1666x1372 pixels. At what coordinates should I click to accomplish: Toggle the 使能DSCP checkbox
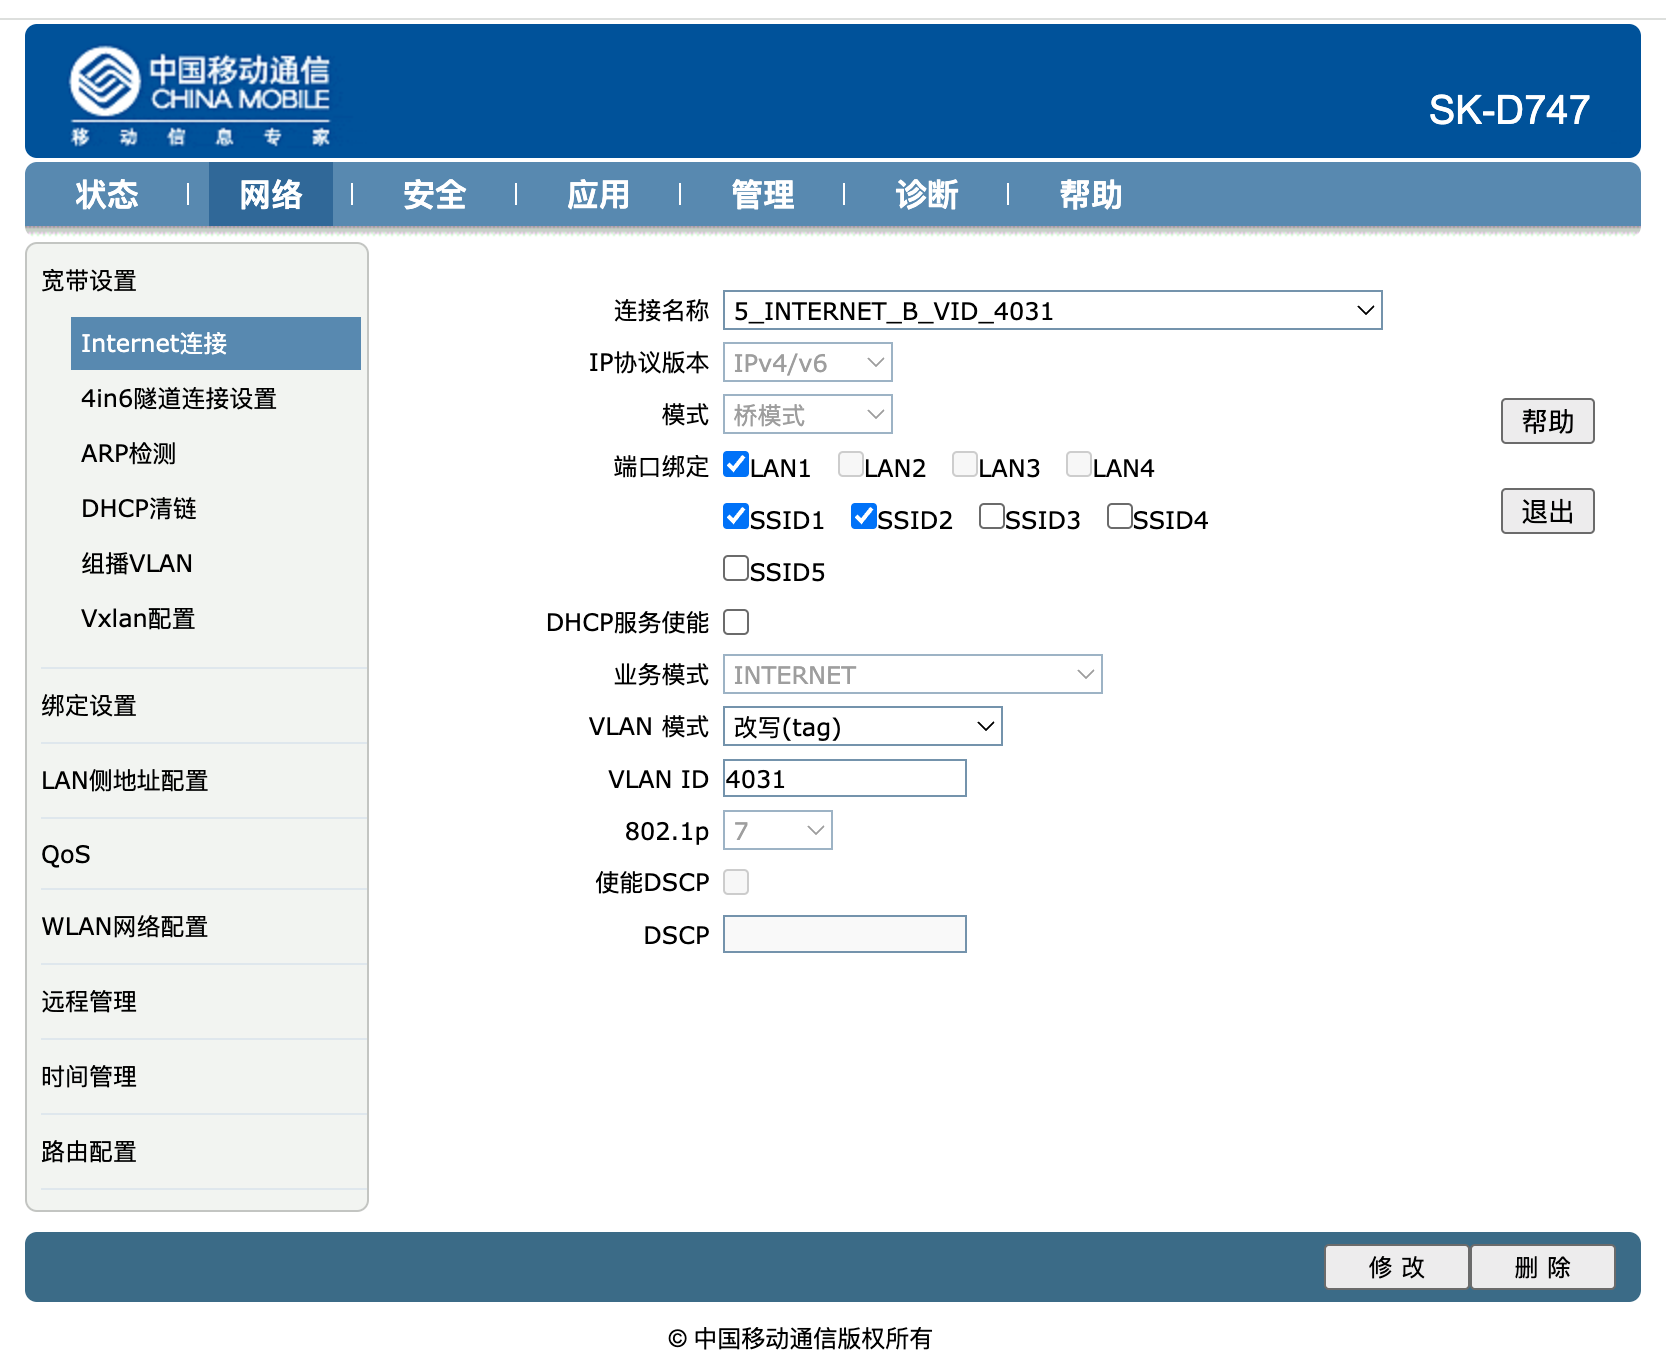tap(735, 881)
